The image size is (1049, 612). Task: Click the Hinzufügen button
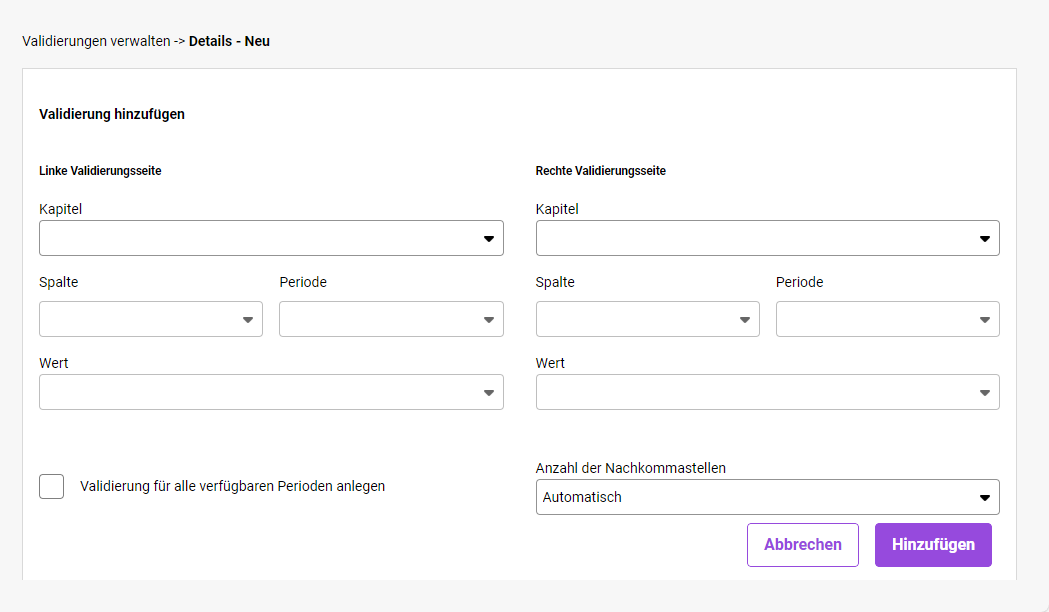(933, 544)
